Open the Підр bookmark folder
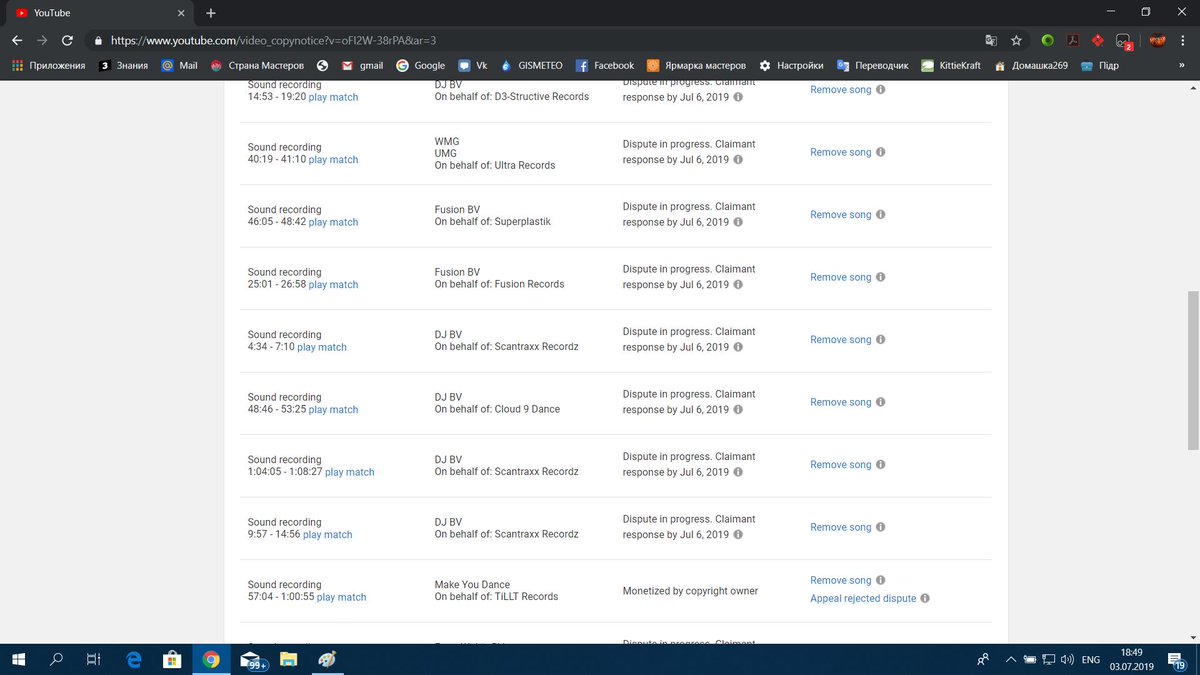This screenshot has width=1200, height=675. point(1100,65)
